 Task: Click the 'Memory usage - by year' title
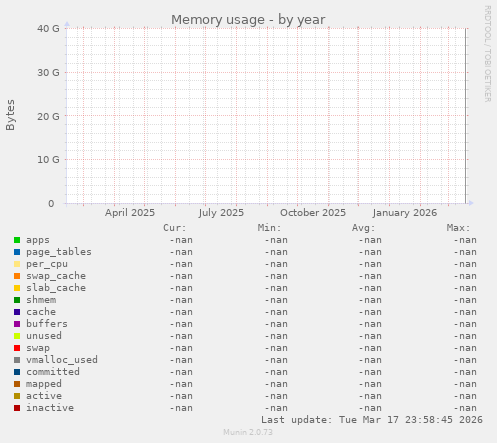click(248, 20)
